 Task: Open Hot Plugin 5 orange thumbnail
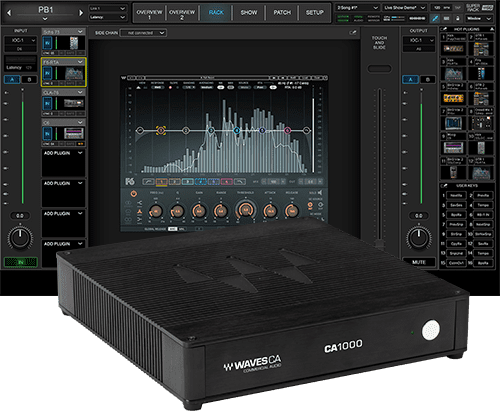(453, 98)
